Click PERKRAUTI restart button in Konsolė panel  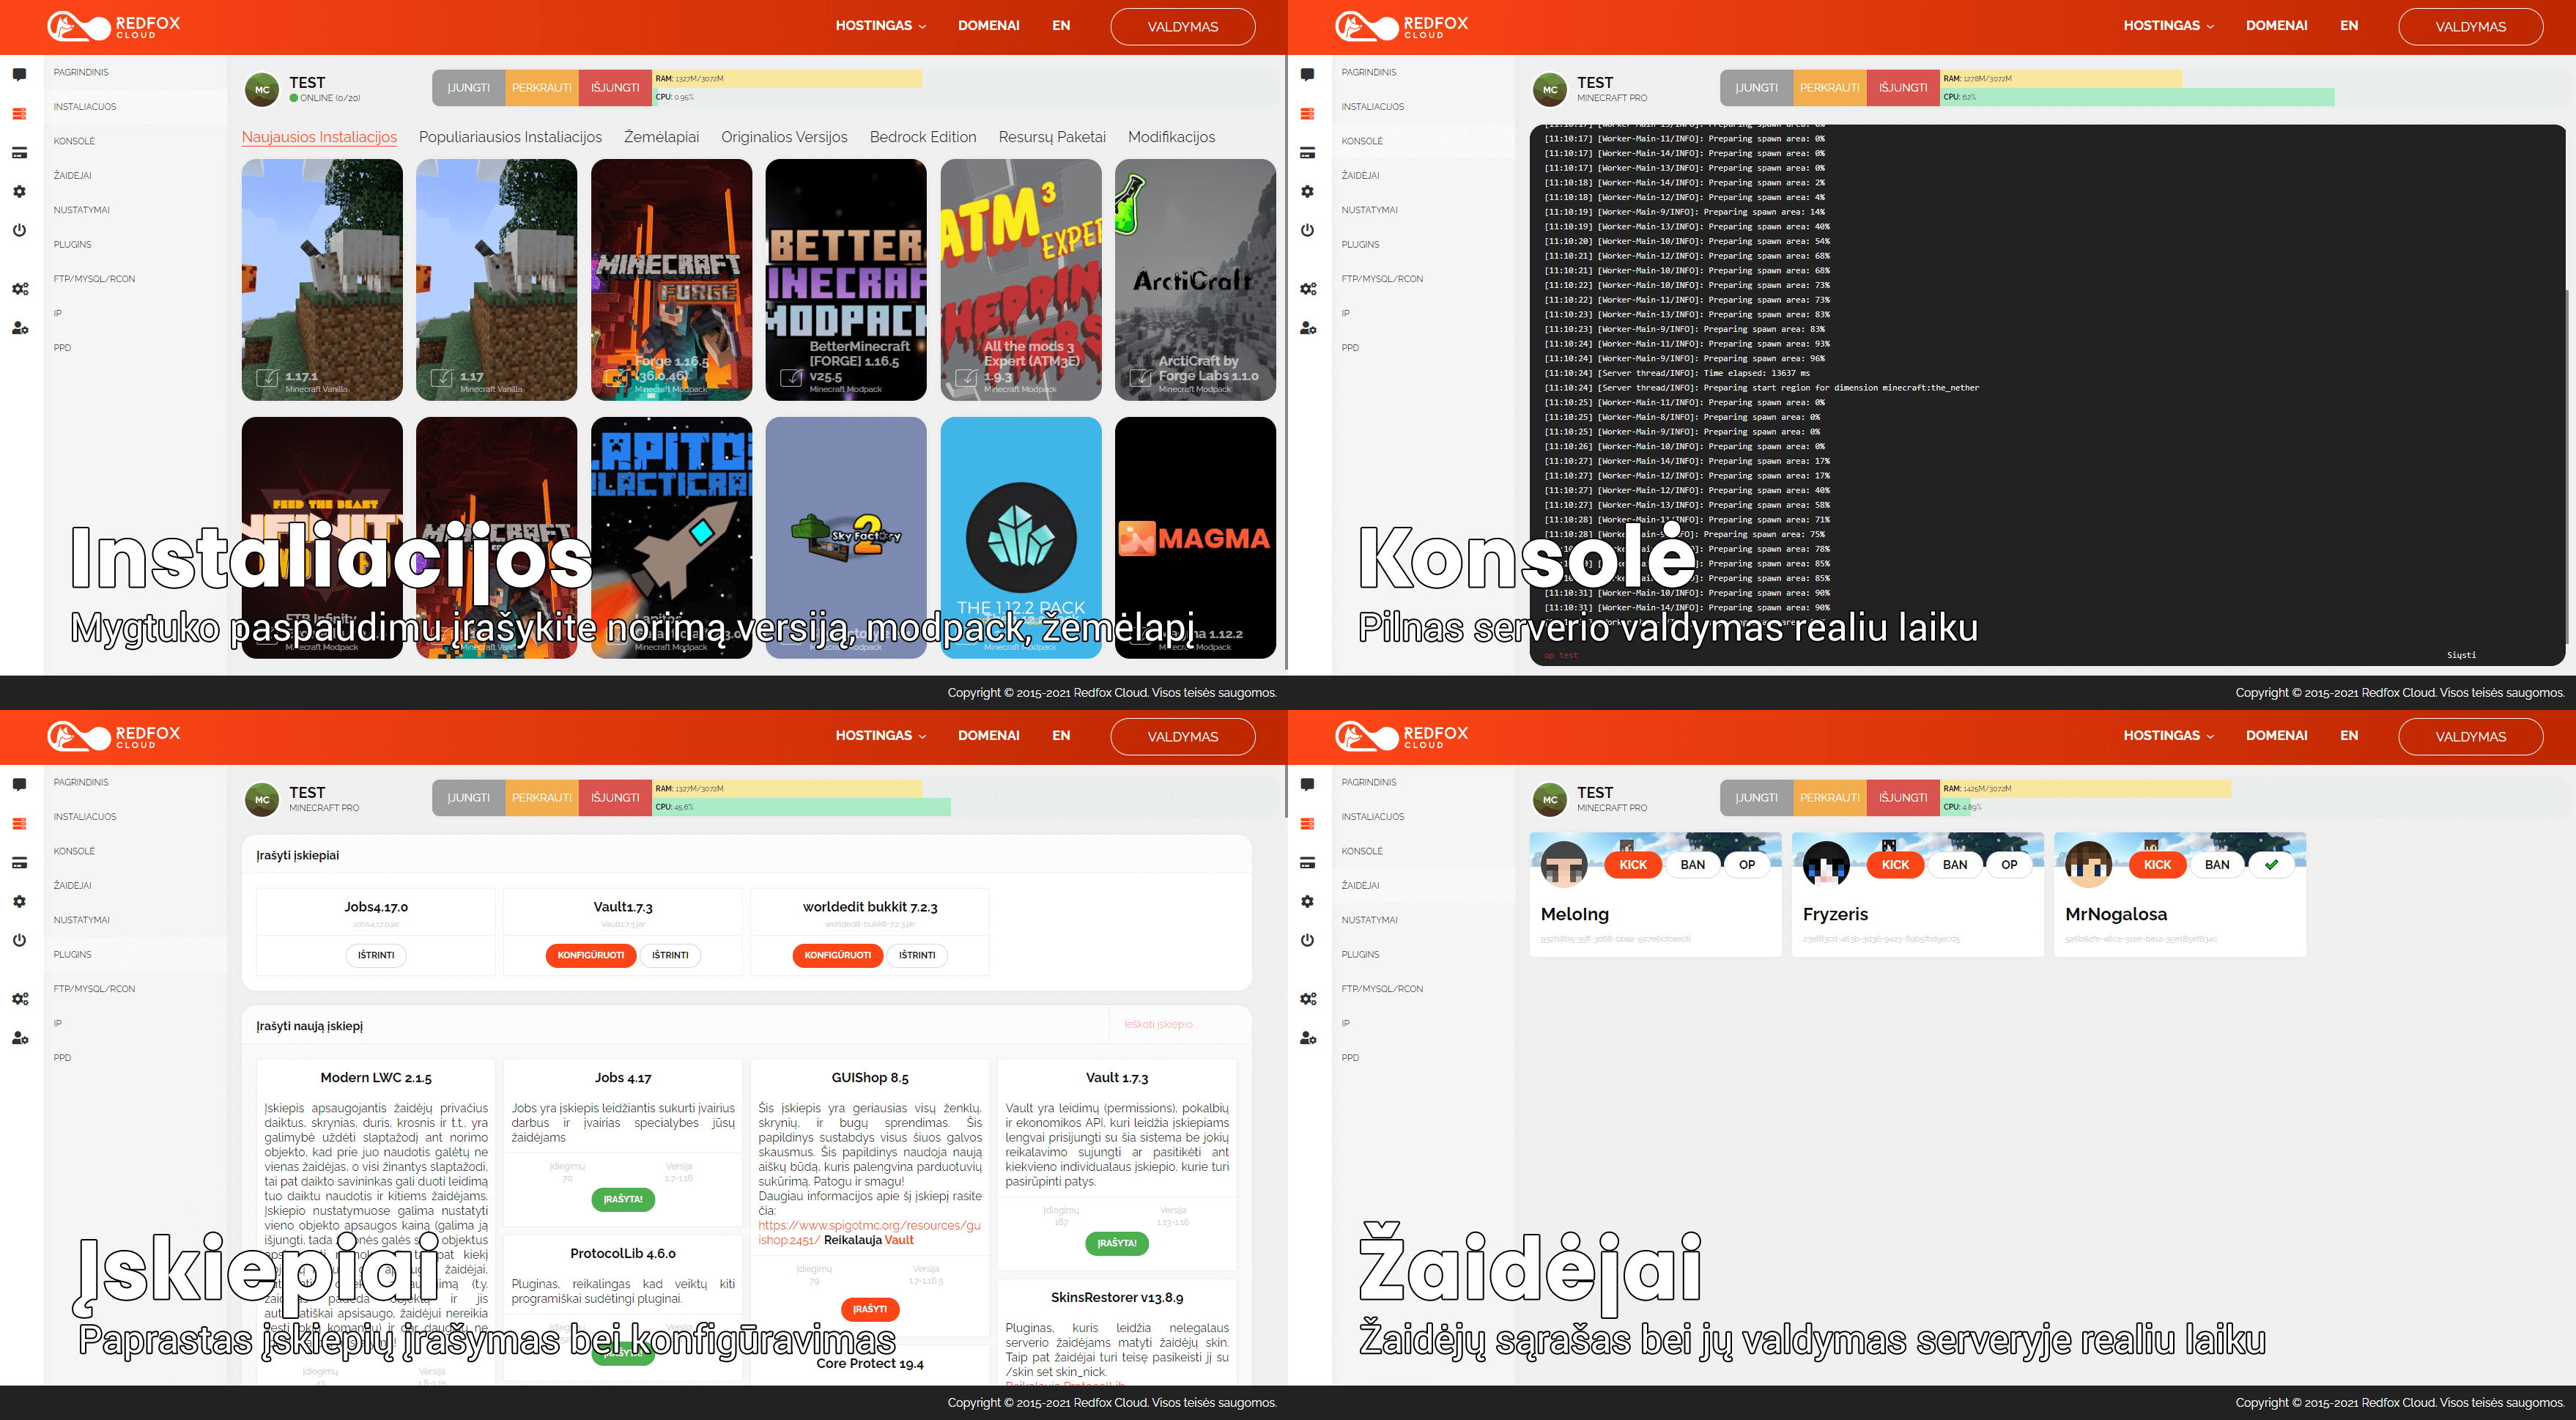point(1829,88)
